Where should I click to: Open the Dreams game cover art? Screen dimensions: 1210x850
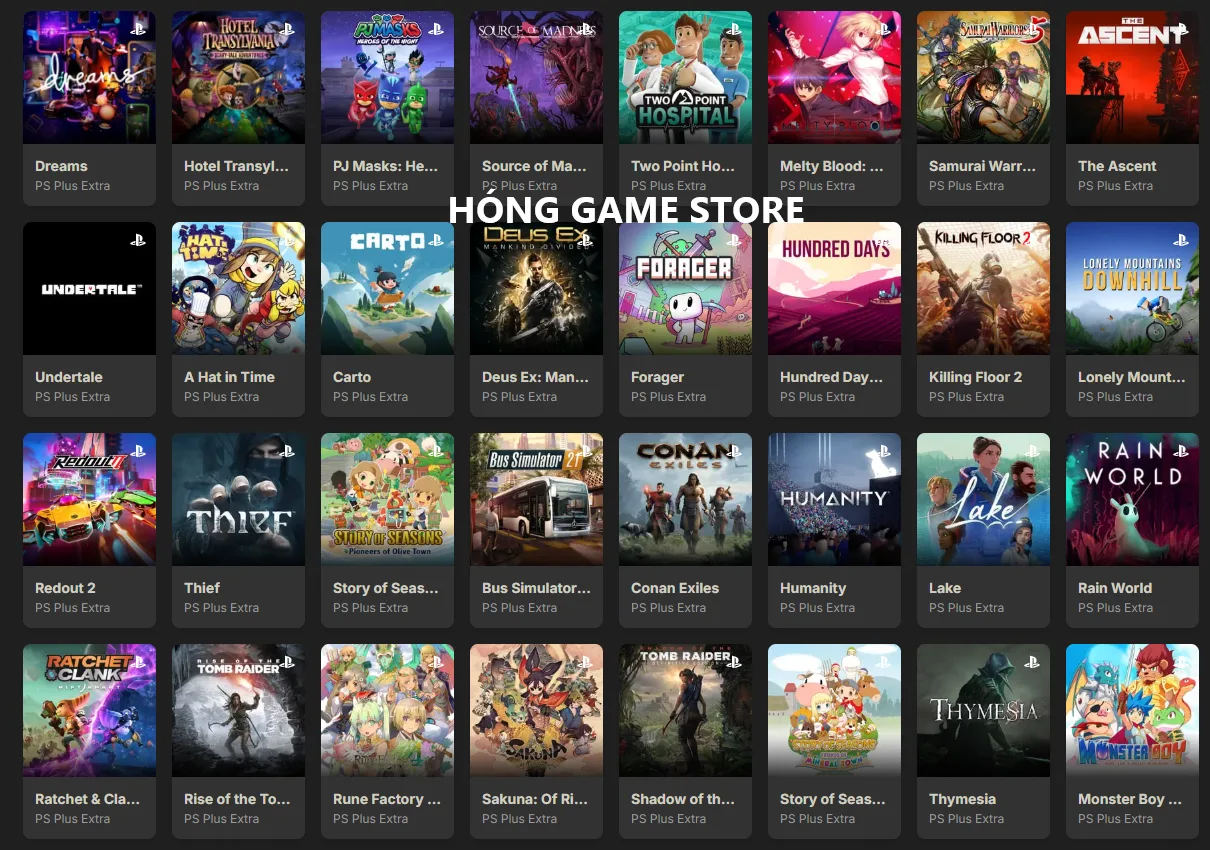[89, 77]
